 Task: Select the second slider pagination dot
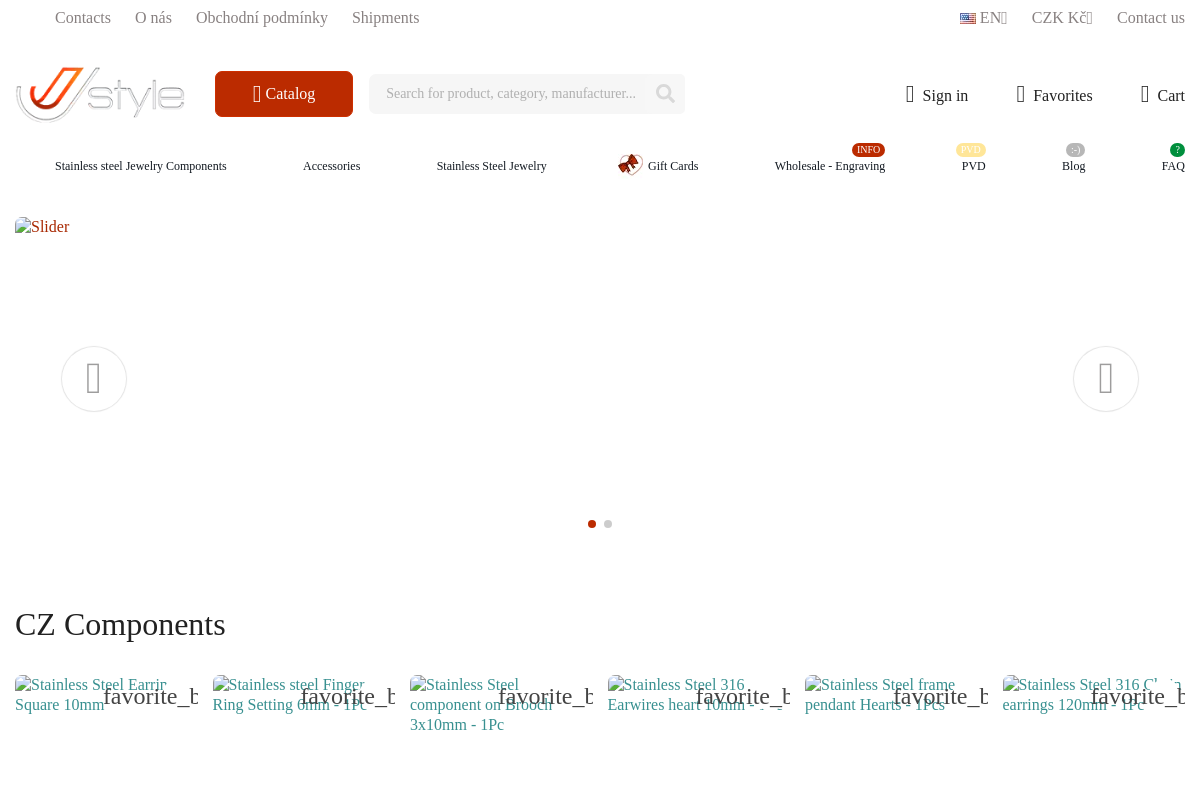pos(608,524)
